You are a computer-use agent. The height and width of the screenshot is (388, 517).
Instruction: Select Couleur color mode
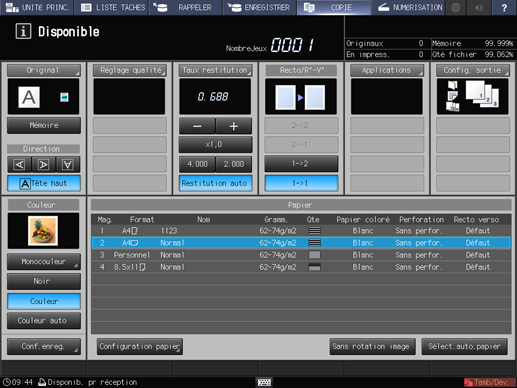44,301
